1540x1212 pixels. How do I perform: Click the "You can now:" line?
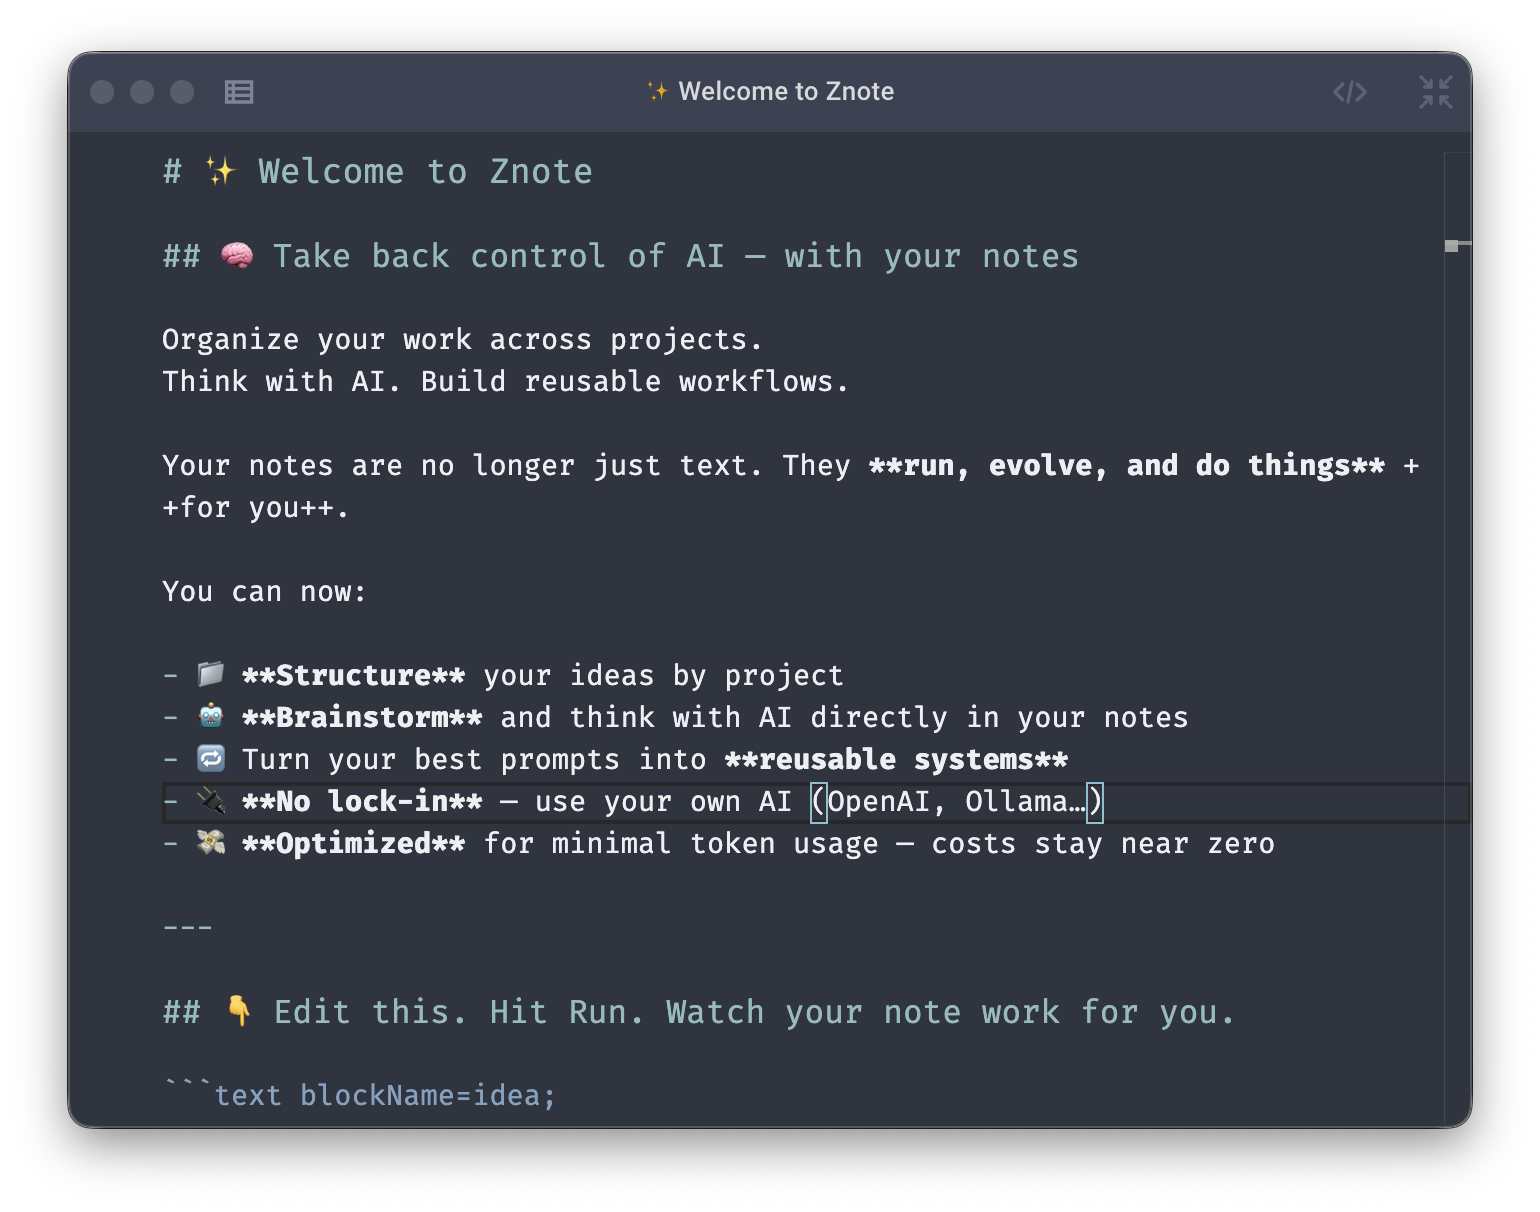click(264, 592)
